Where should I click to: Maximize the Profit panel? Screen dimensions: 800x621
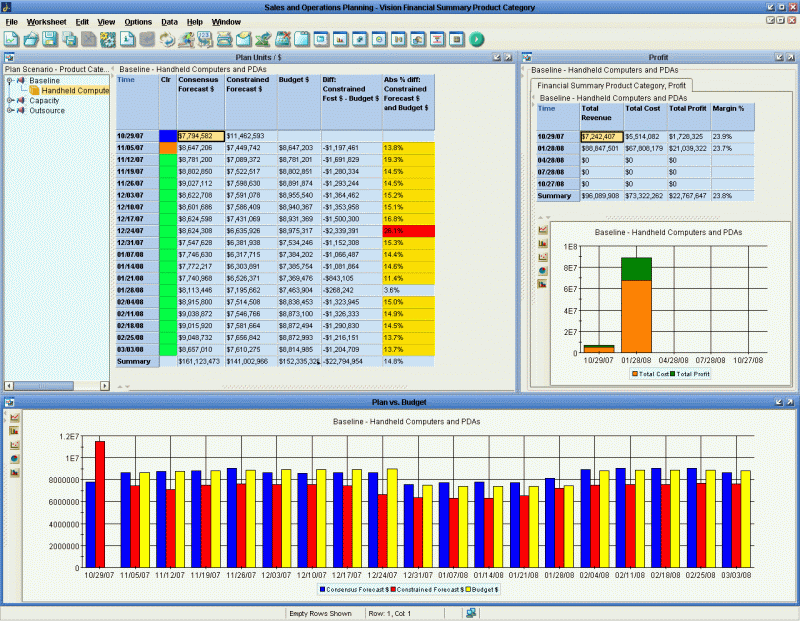(x=790, y=57)
